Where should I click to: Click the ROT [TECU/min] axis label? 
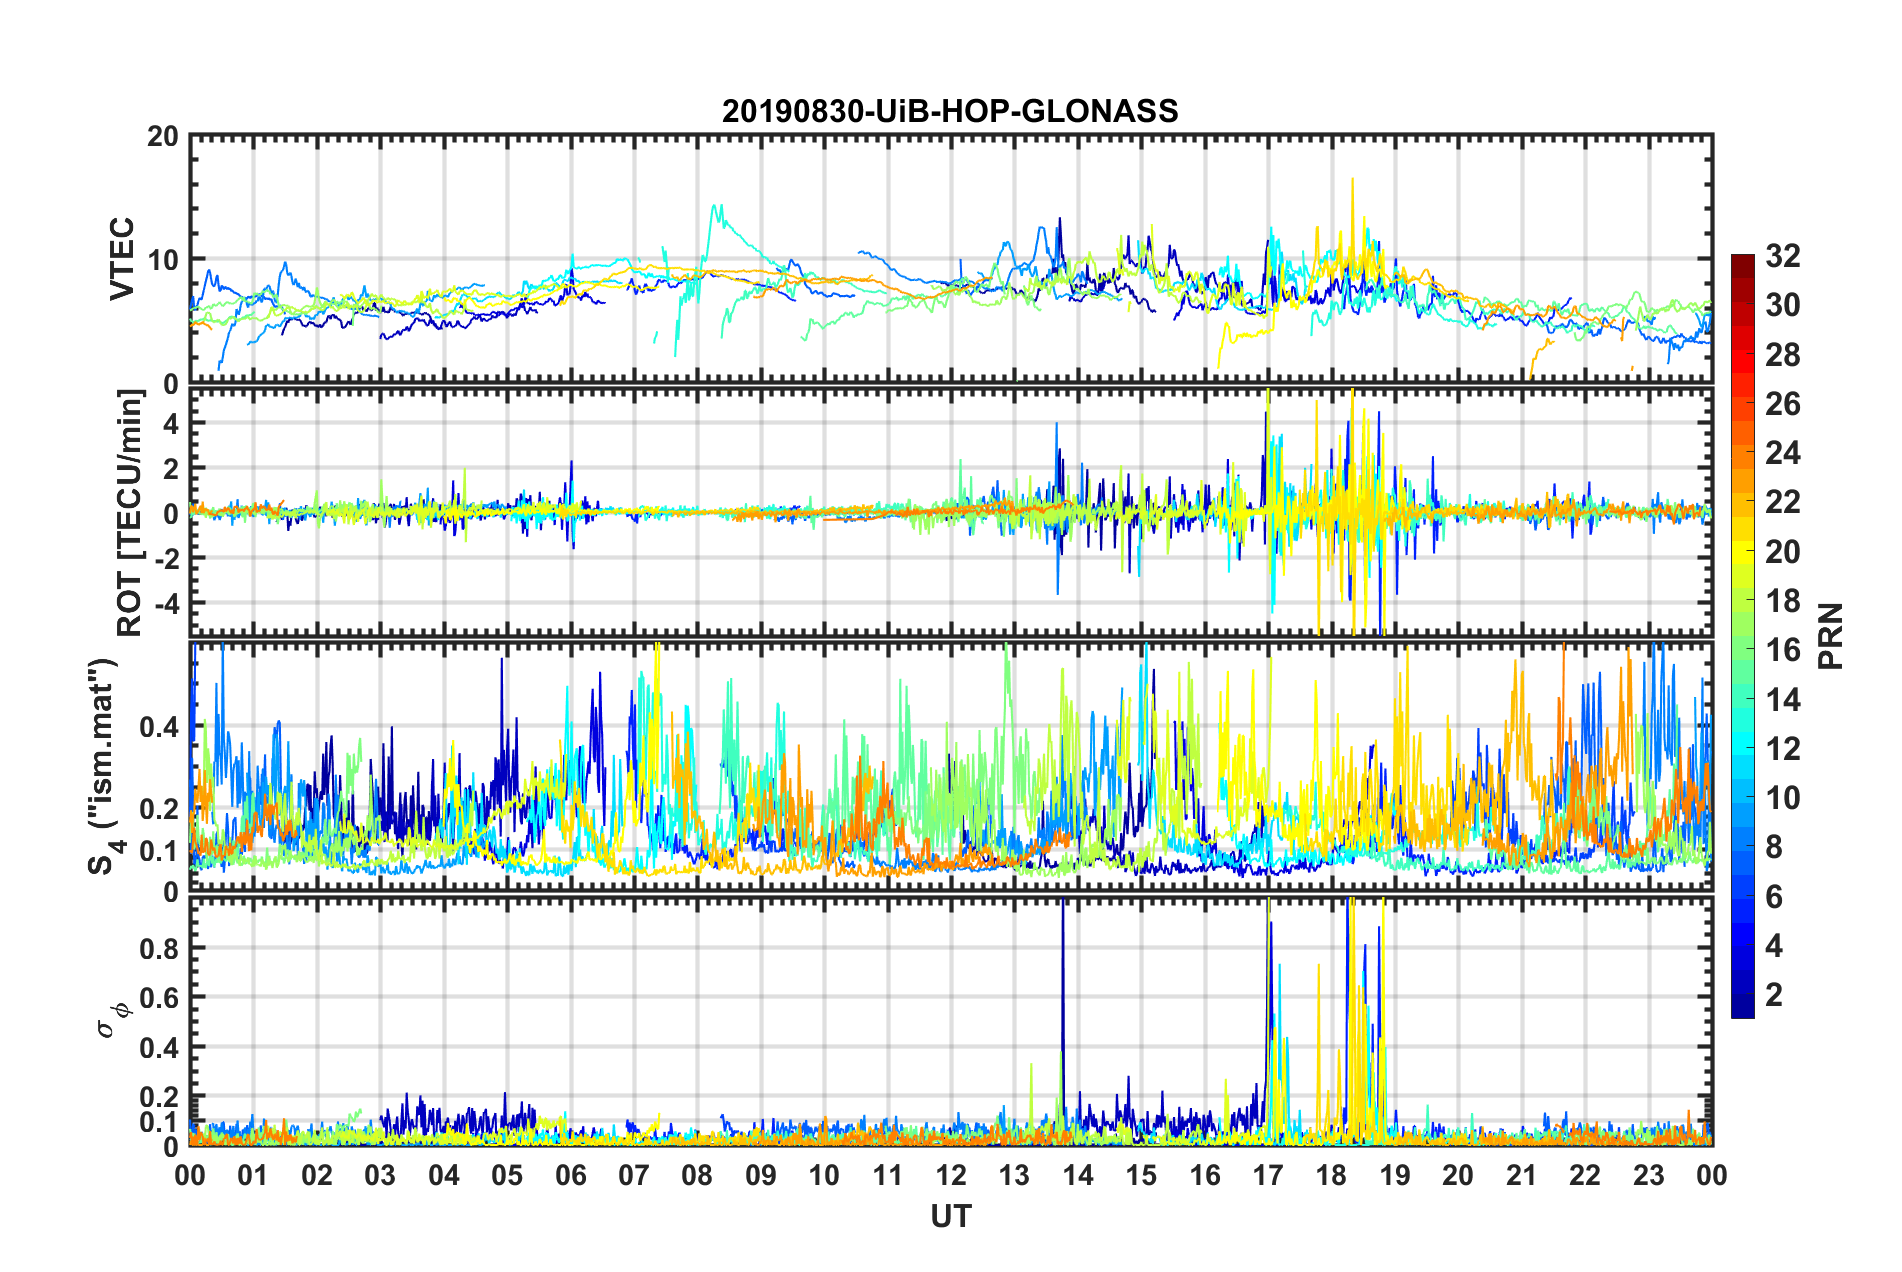pos(130,513)
